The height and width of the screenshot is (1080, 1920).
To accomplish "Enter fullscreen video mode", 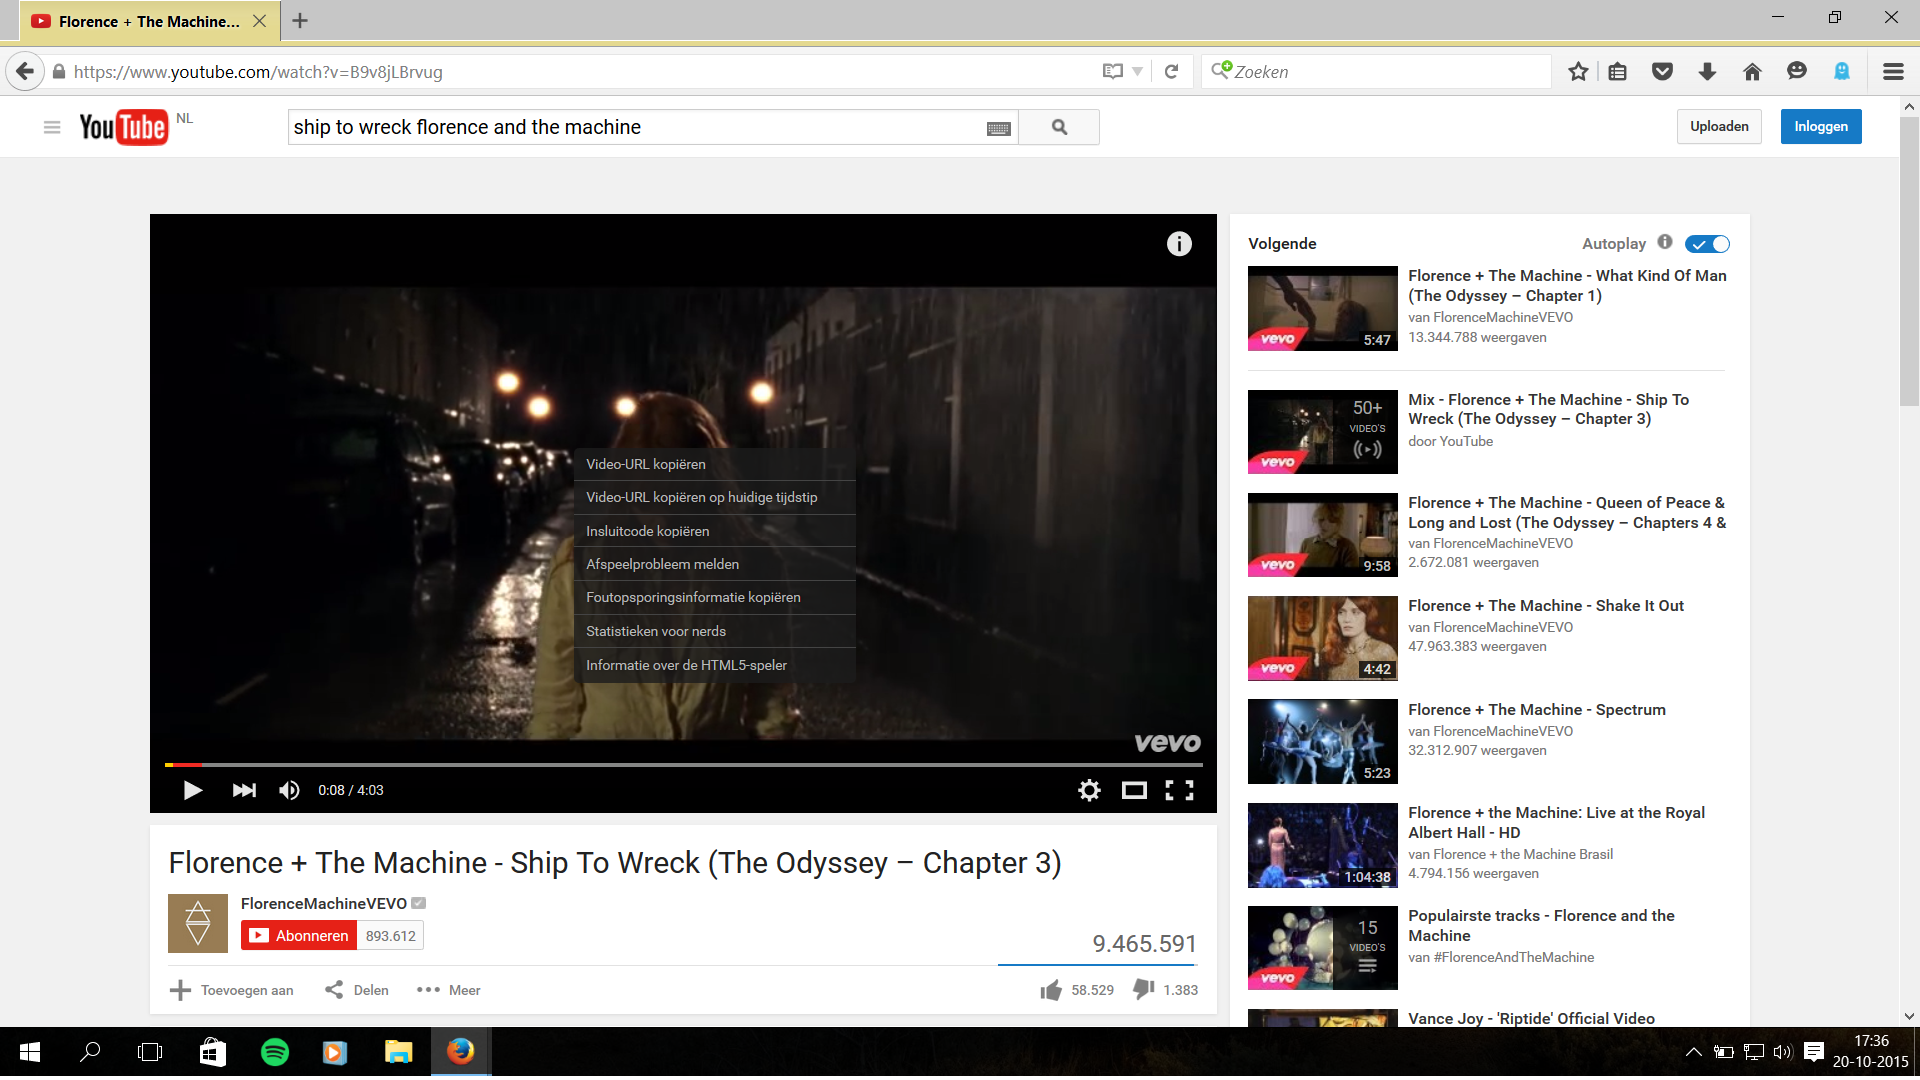I will point(1179,791).
